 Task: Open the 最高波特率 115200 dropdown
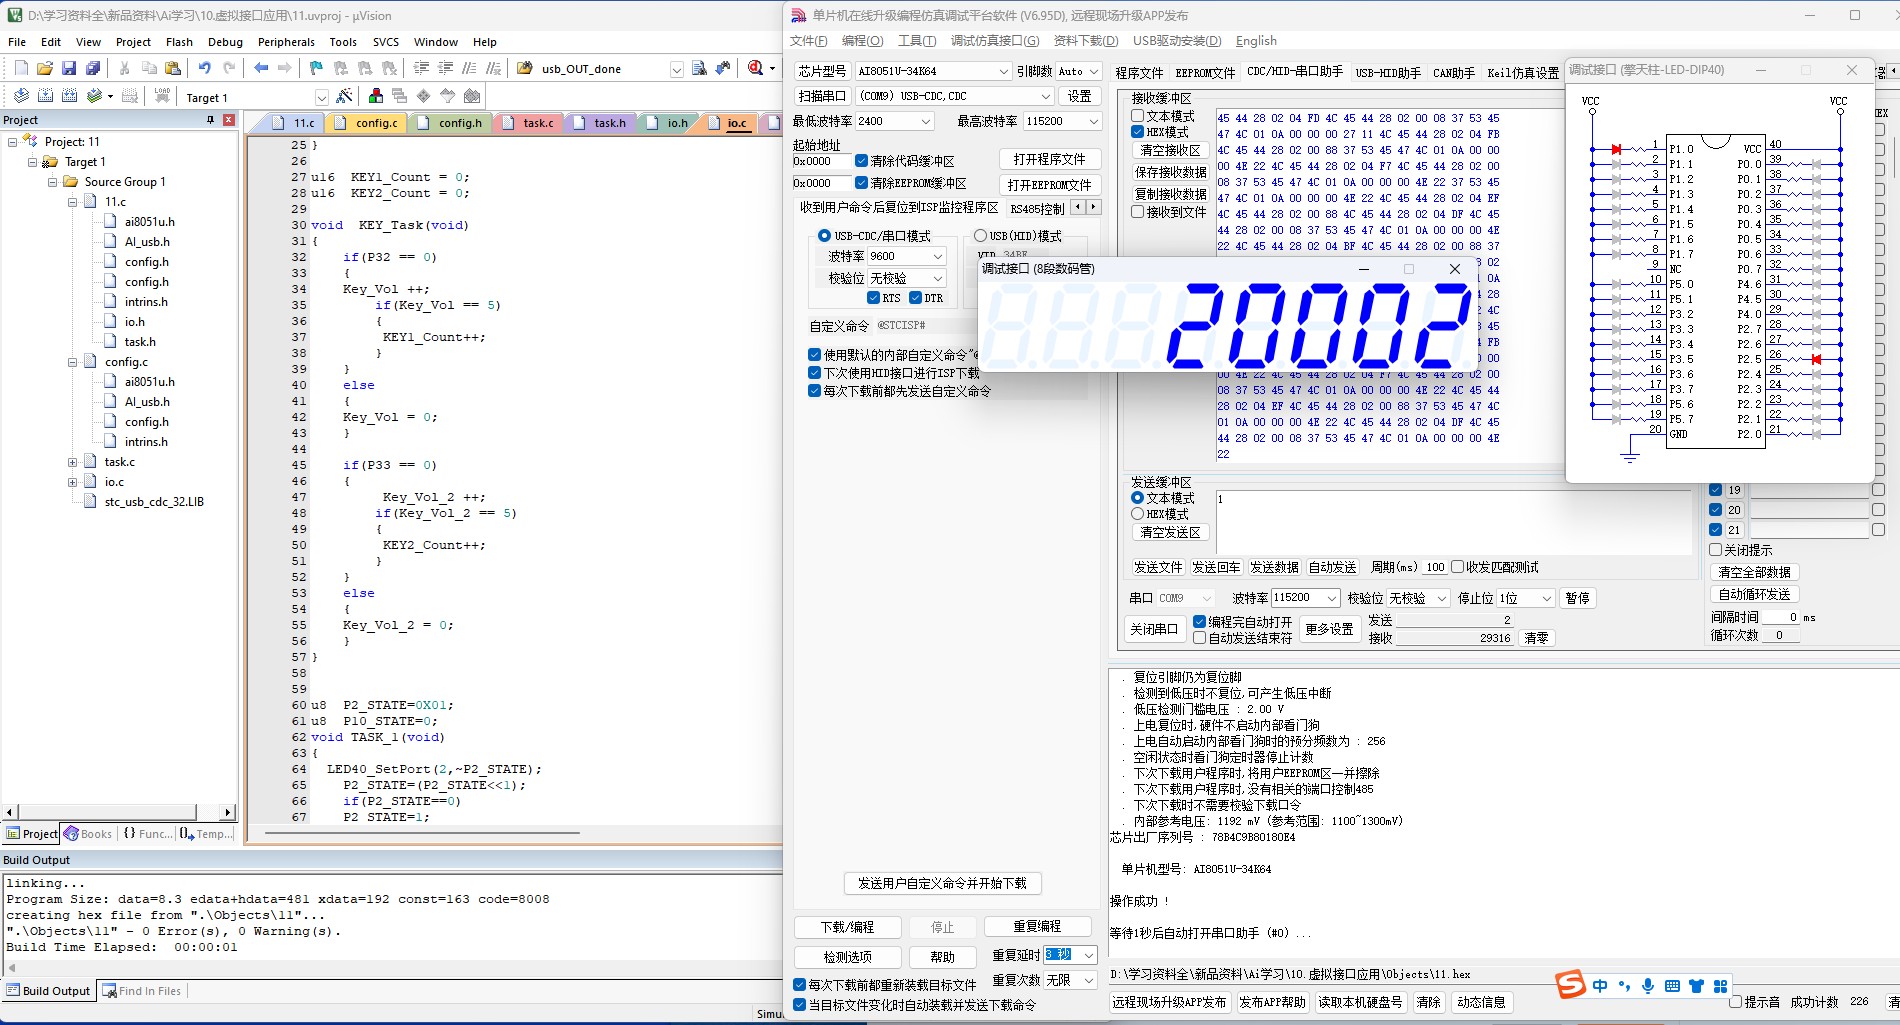point(1093,121)
